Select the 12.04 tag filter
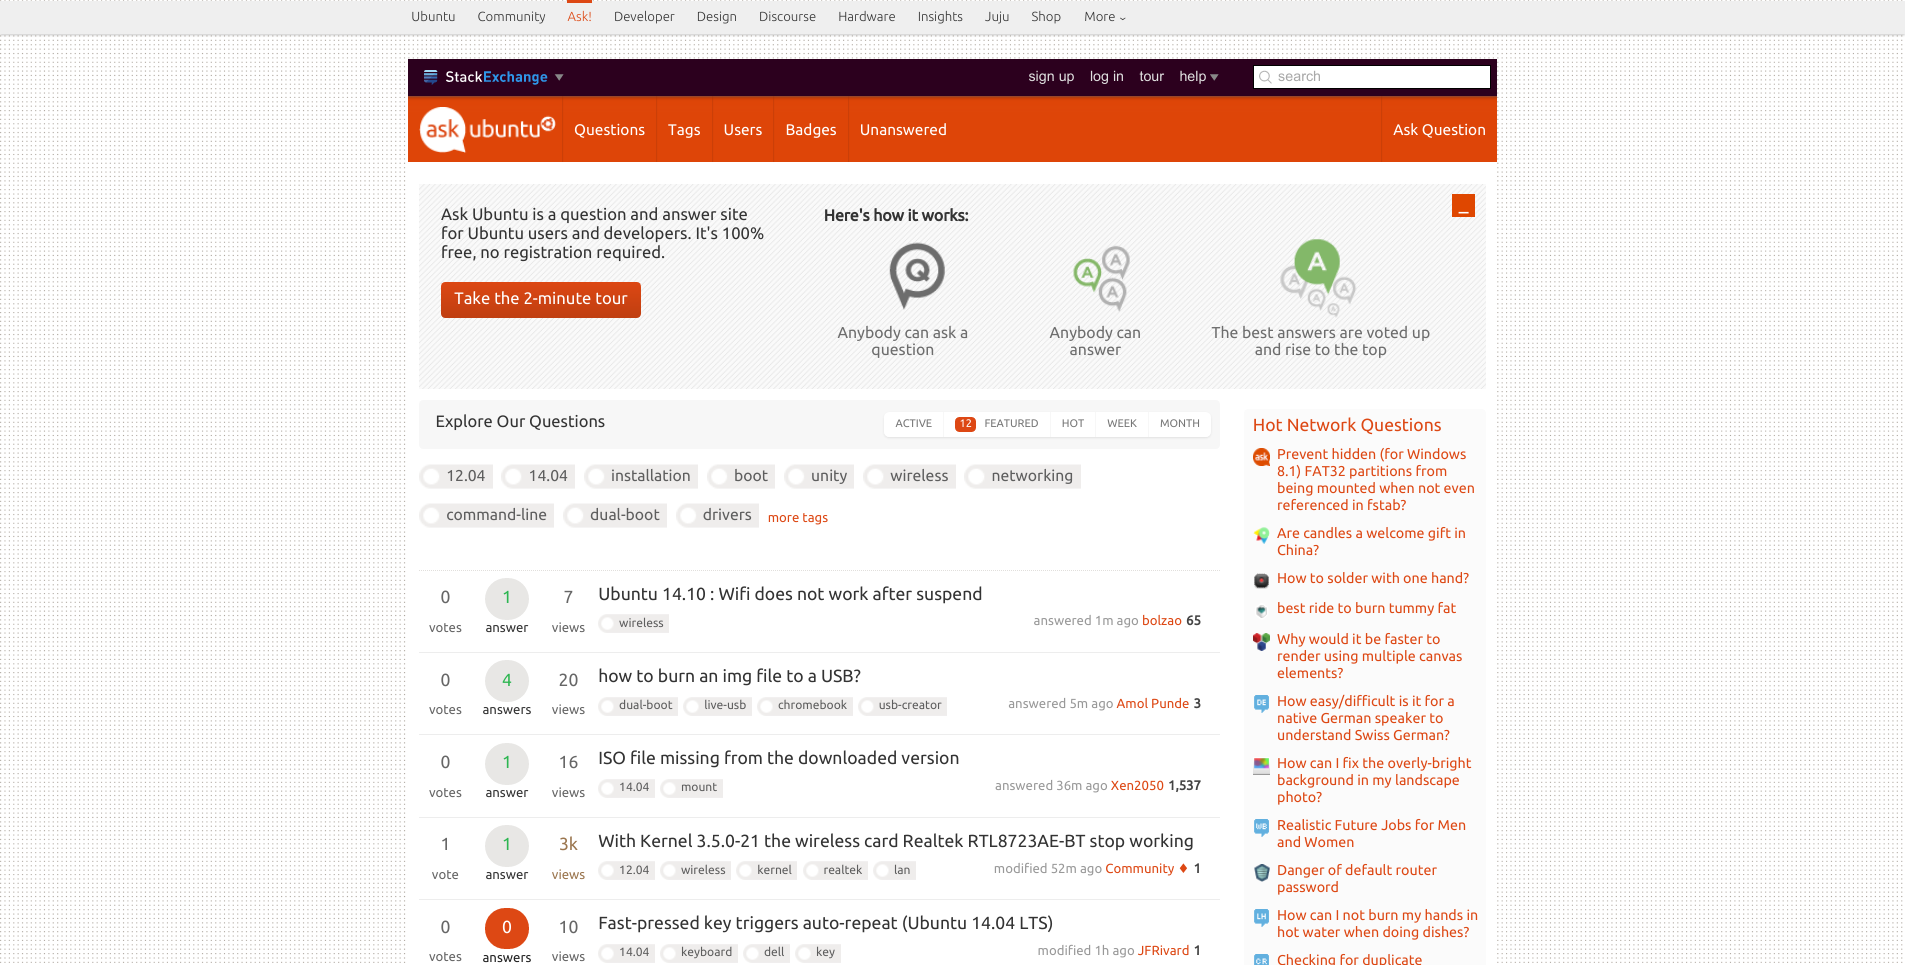Image resolution: width=1905 pixels, height=965 pixels. (x=456, y=476)
